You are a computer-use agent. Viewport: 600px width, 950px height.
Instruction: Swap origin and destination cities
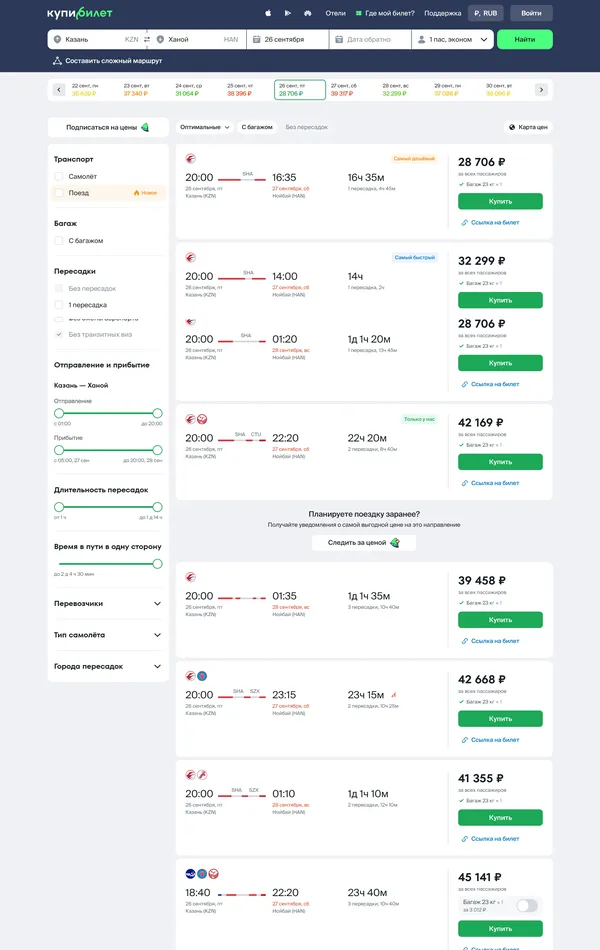[x=147, y=40]
